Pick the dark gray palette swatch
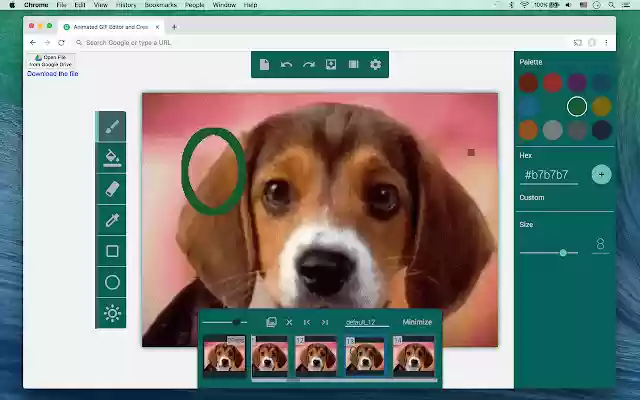This screenshot has width=640, height=400. 577,130
